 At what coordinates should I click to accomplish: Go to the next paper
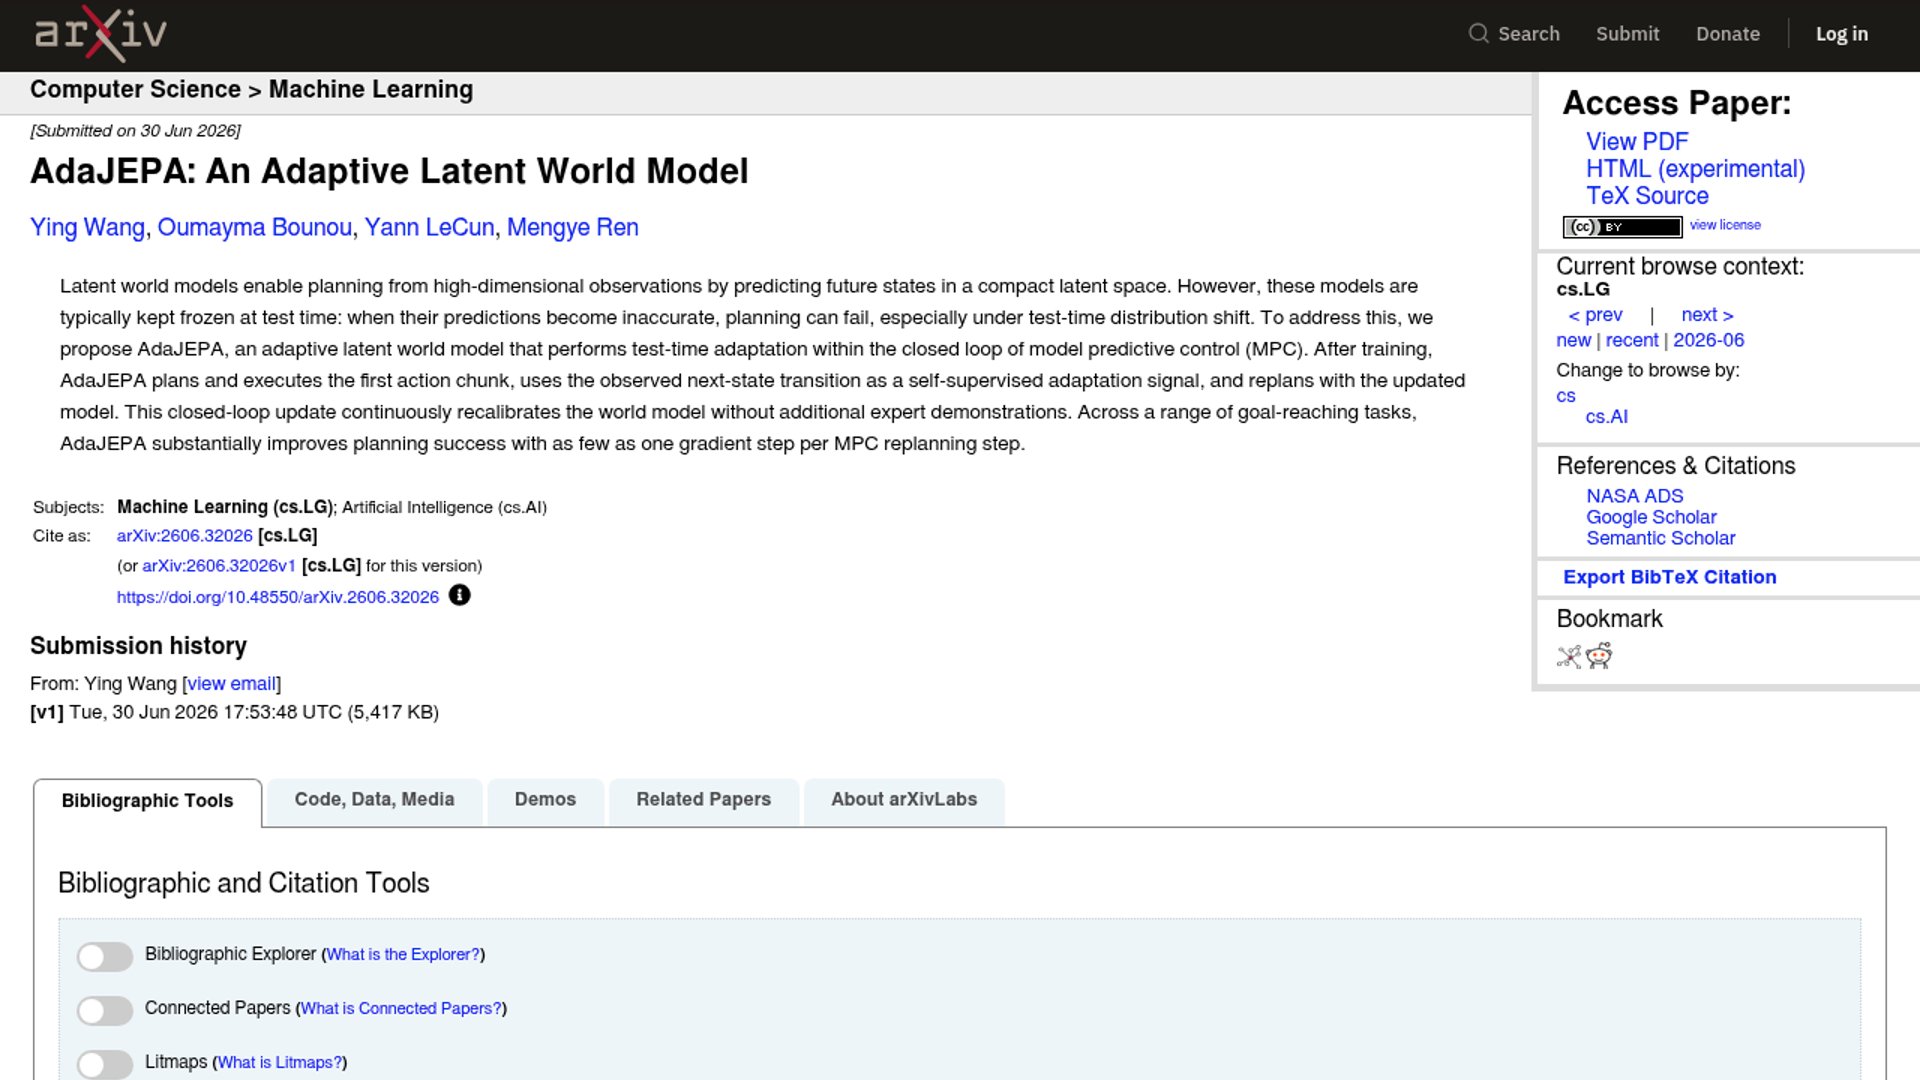1707,315
